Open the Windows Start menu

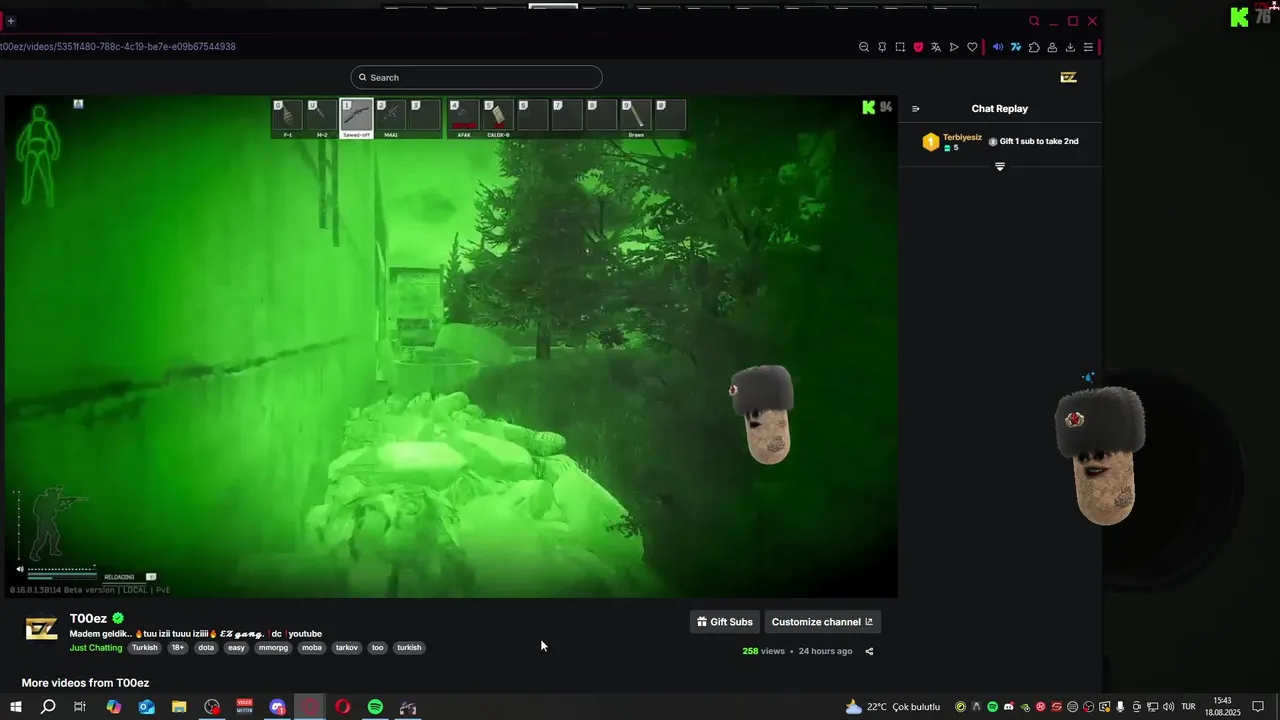coord(15,707)
